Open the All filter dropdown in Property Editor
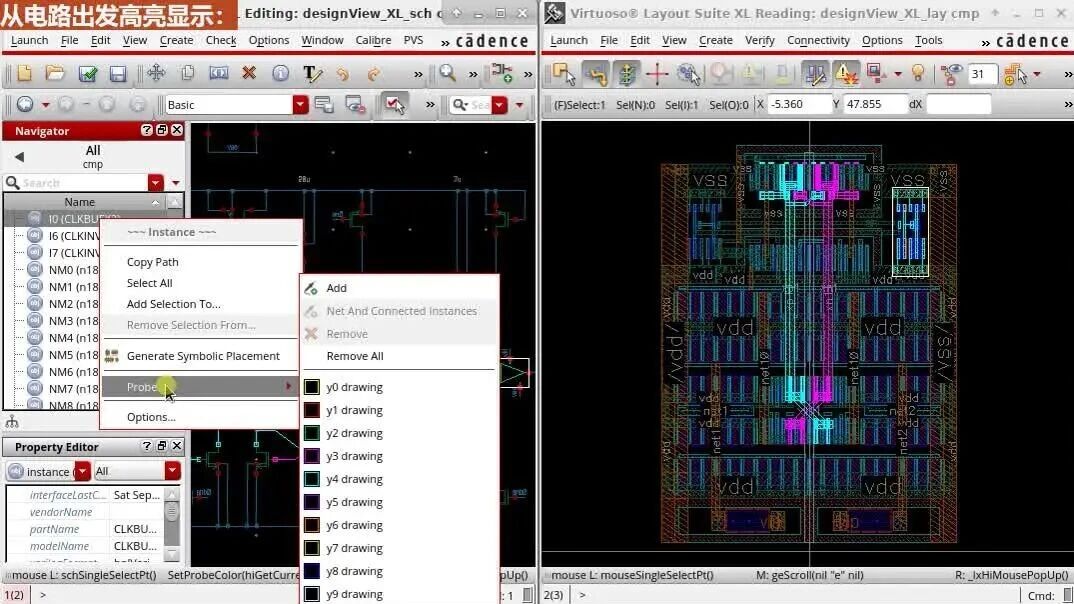The image size is (1074, 604). point(173,471)
